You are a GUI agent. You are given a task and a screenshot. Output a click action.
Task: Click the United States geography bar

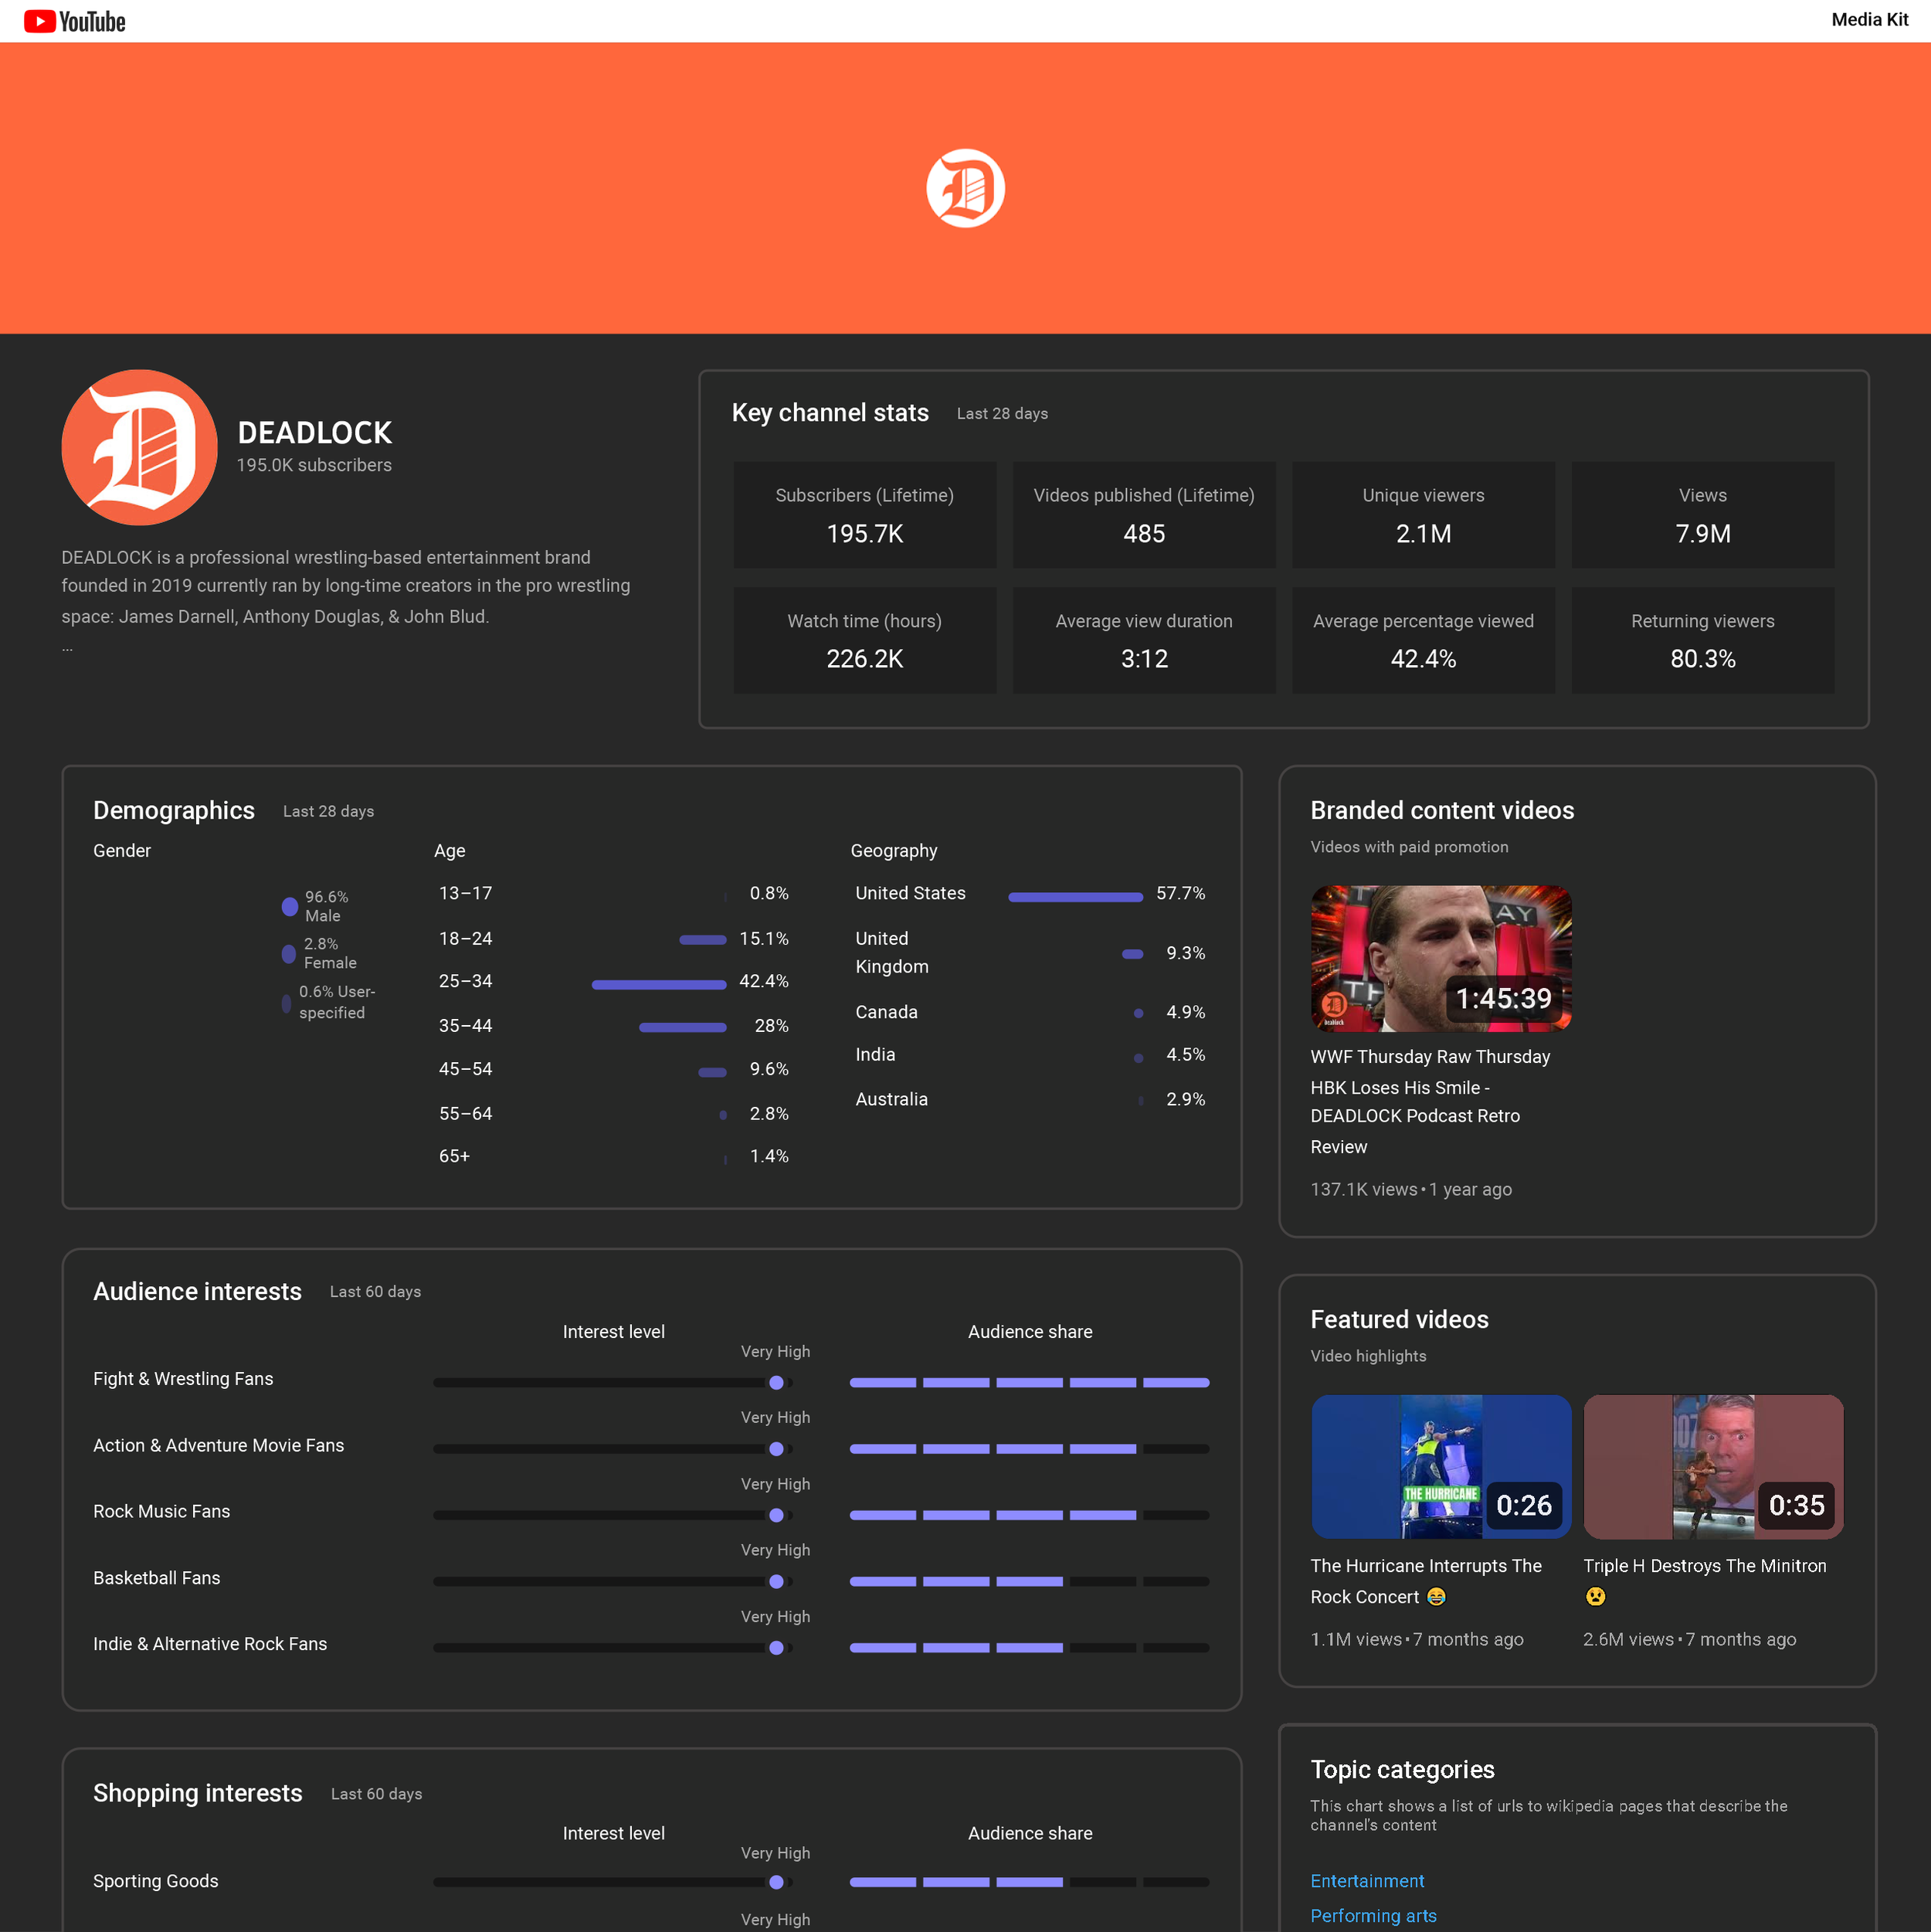[x=1075, y=897]
